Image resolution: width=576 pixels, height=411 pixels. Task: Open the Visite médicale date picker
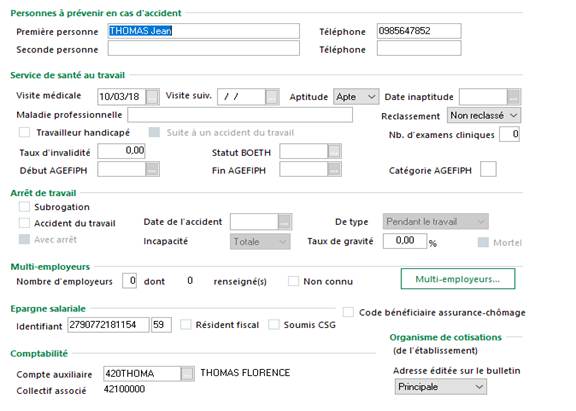(152, 97)
